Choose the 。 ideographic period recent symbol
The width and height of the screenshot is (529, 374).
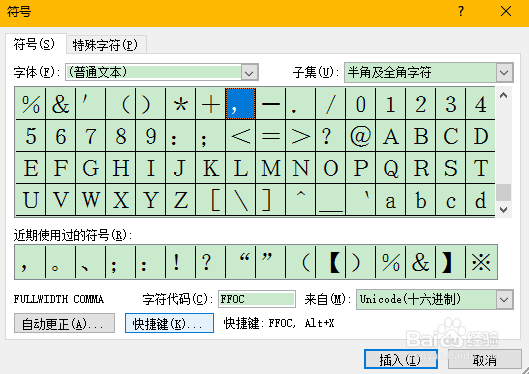coord(60,262)
